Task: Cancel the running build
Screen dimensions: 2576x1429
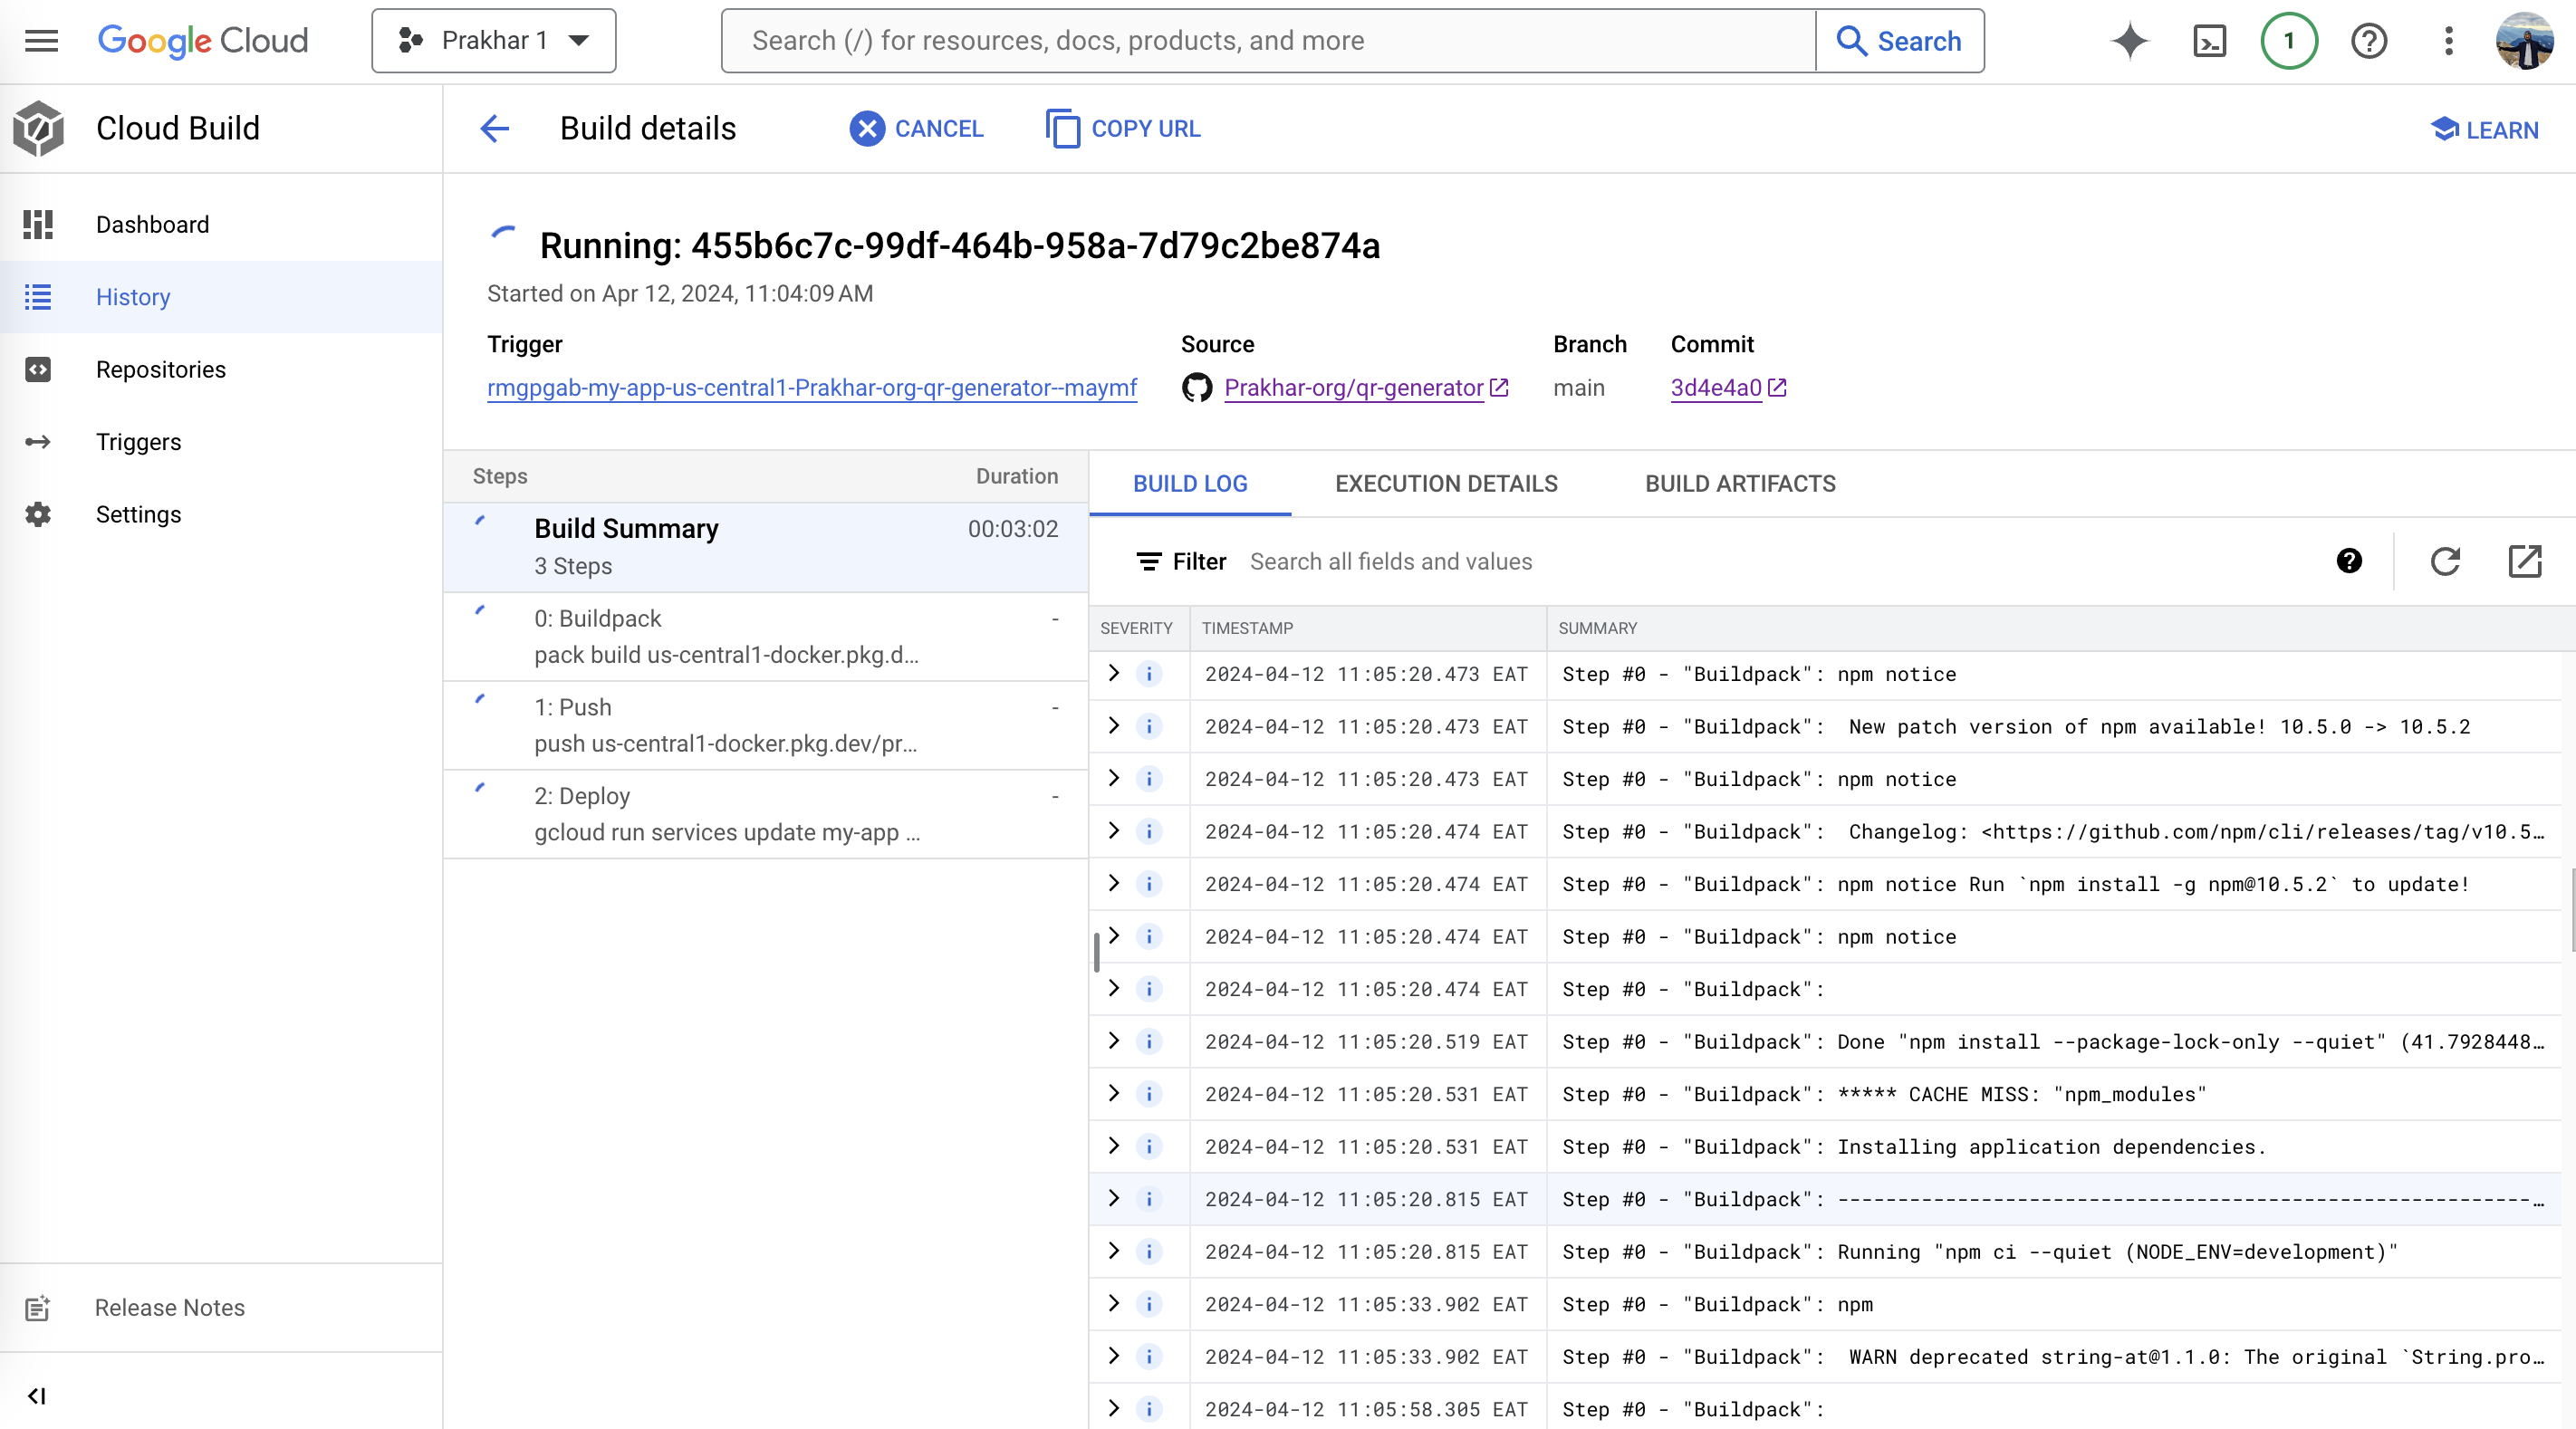Action: pos(916,128)
